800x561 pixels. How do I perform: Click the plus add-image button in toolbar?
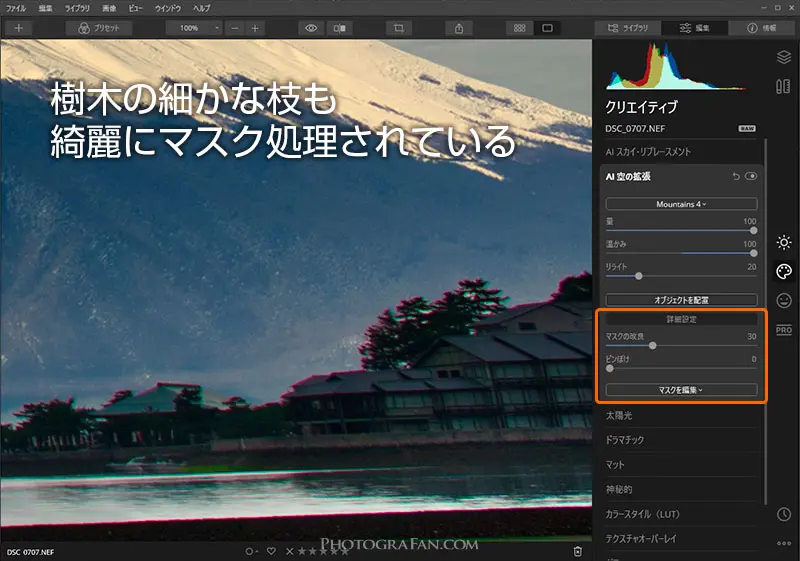[19, 28]
